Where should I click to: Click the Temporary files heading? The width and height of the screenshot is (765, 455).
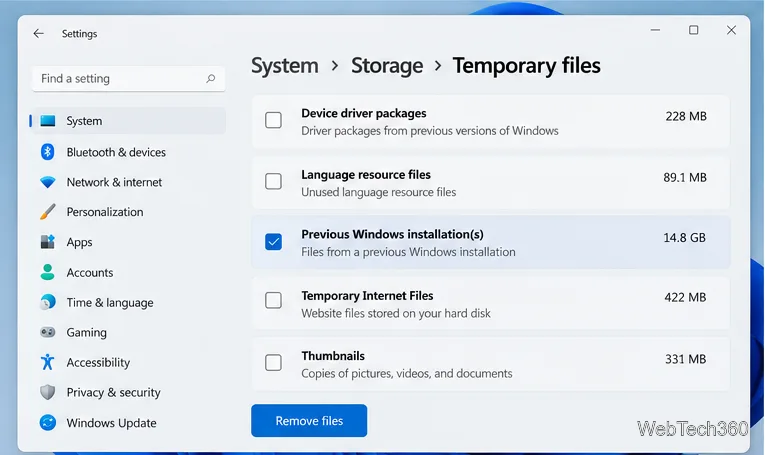click(526, 66)
